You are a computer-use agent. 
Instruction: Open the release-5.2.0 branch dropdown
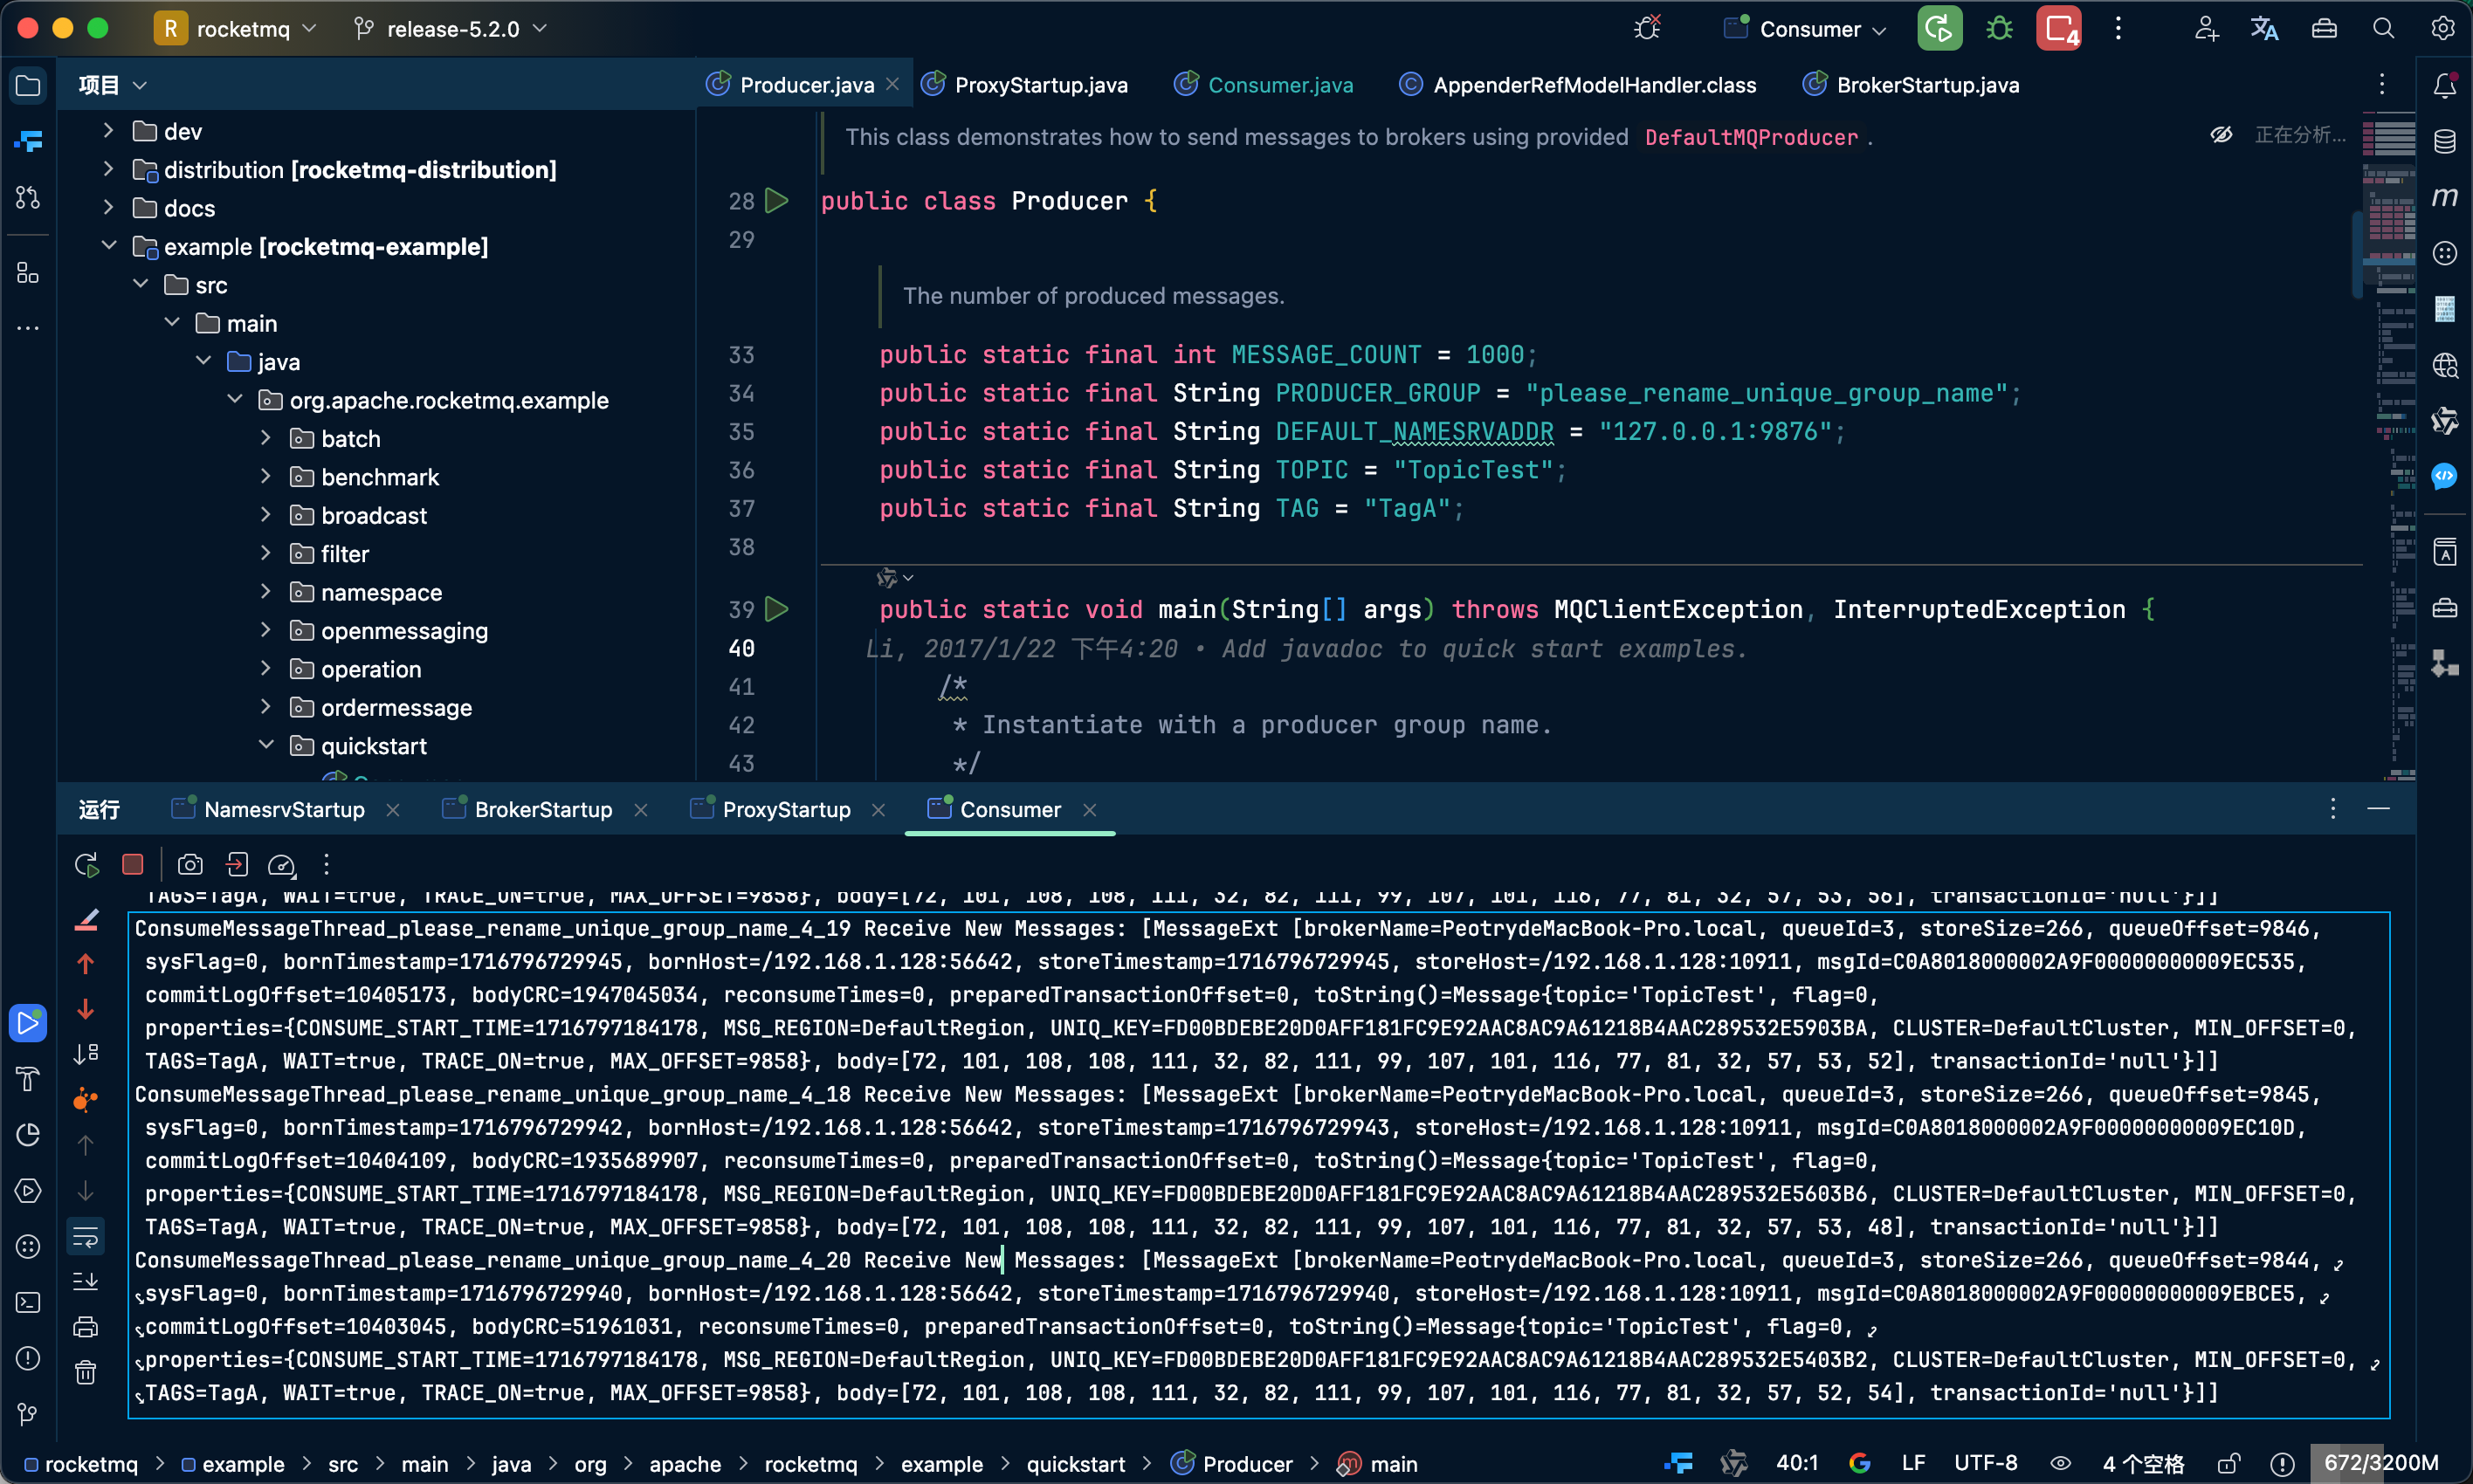coord(452,29)
